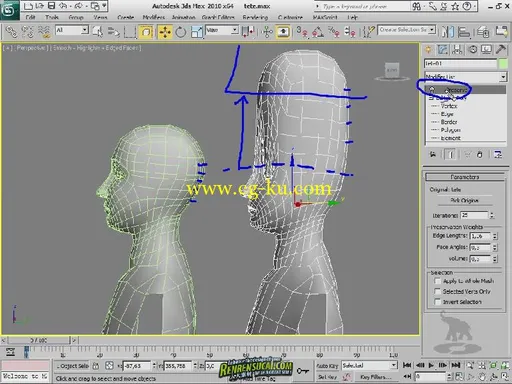Click the Mirror tool icon
This screenshot has width=512, height=384.
[x=448, y=32]
